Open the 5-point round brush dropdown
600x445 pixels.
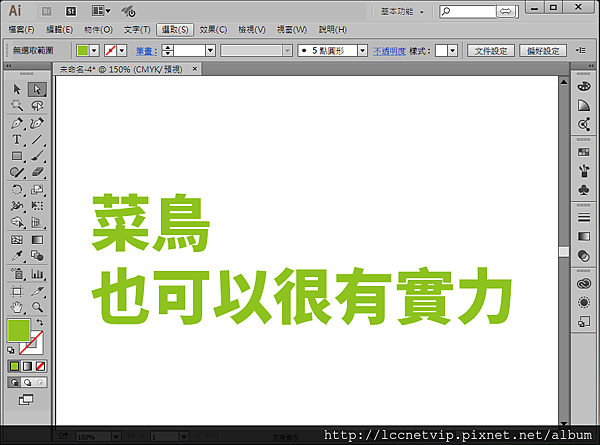[x=362, y=51]
